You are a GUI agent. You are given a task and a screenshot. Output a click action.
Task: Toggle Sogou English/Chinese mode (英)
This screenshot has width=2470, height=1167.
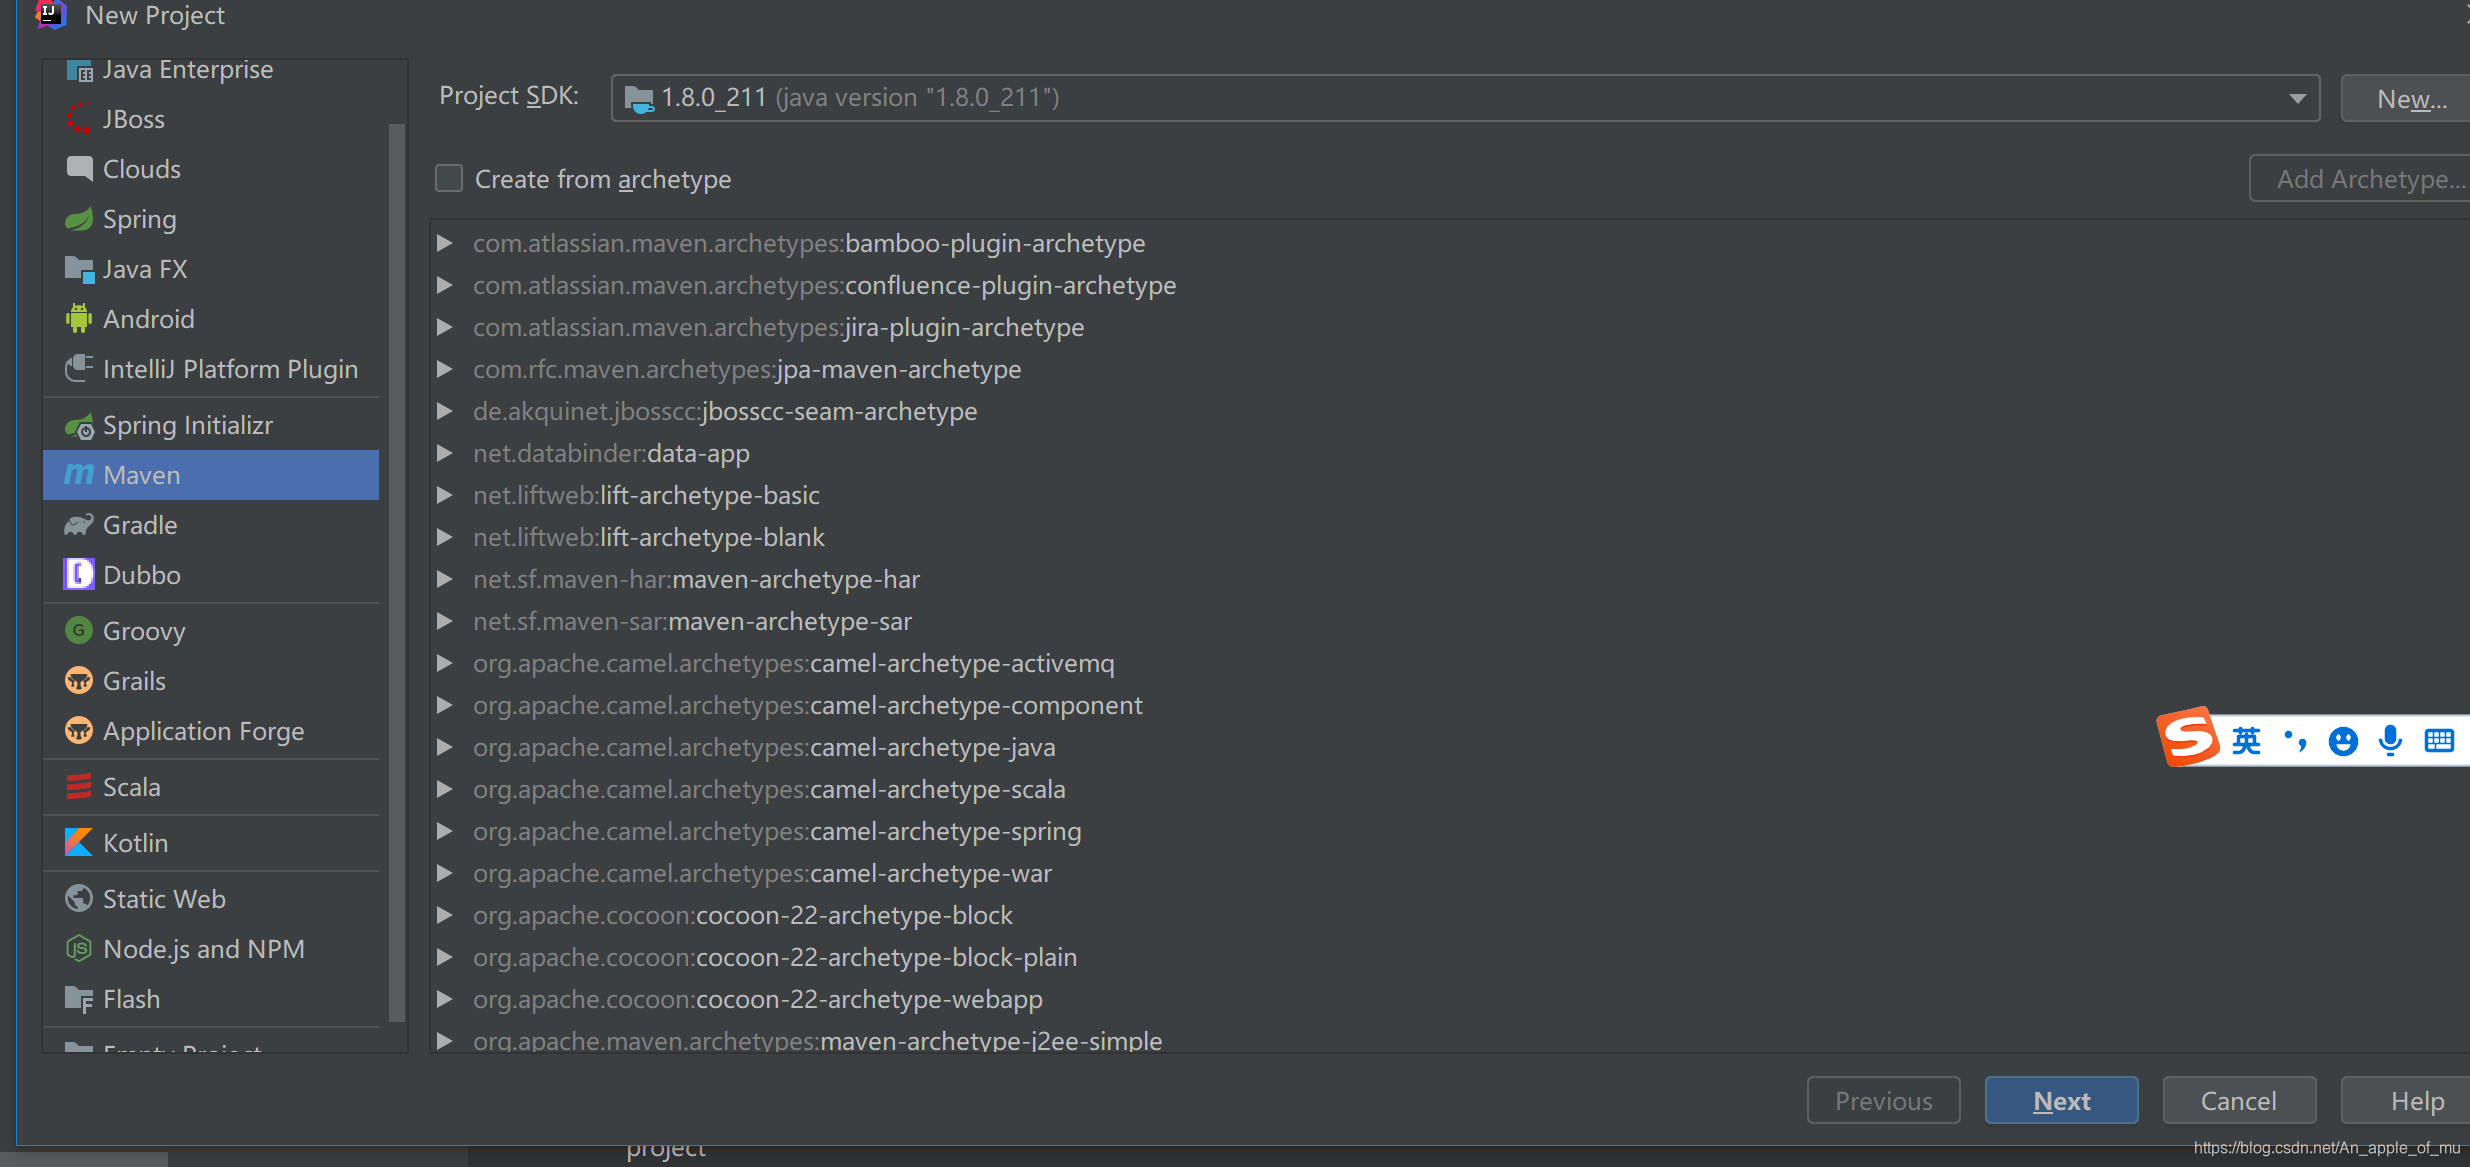tap(2246, 741)
